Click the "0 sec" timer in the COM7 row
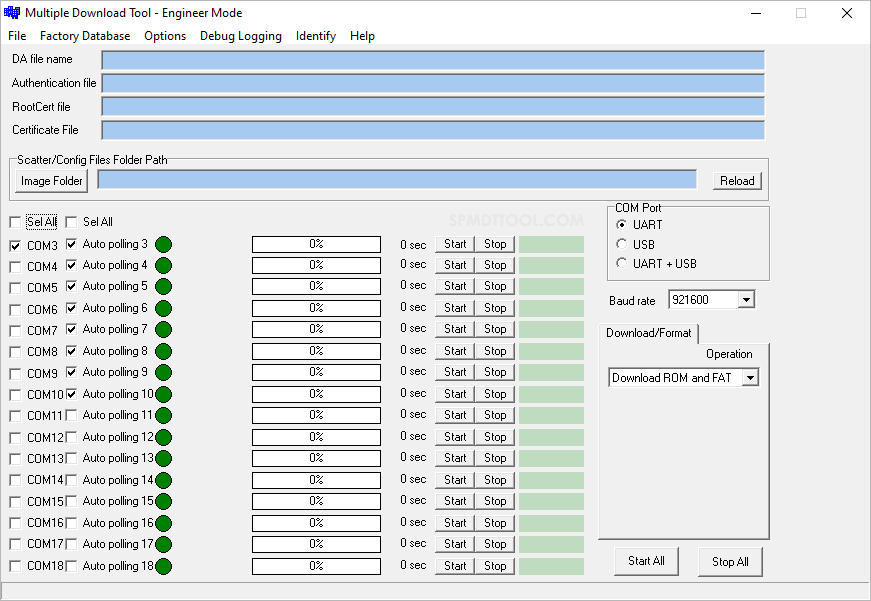 (x=413, y=328)
